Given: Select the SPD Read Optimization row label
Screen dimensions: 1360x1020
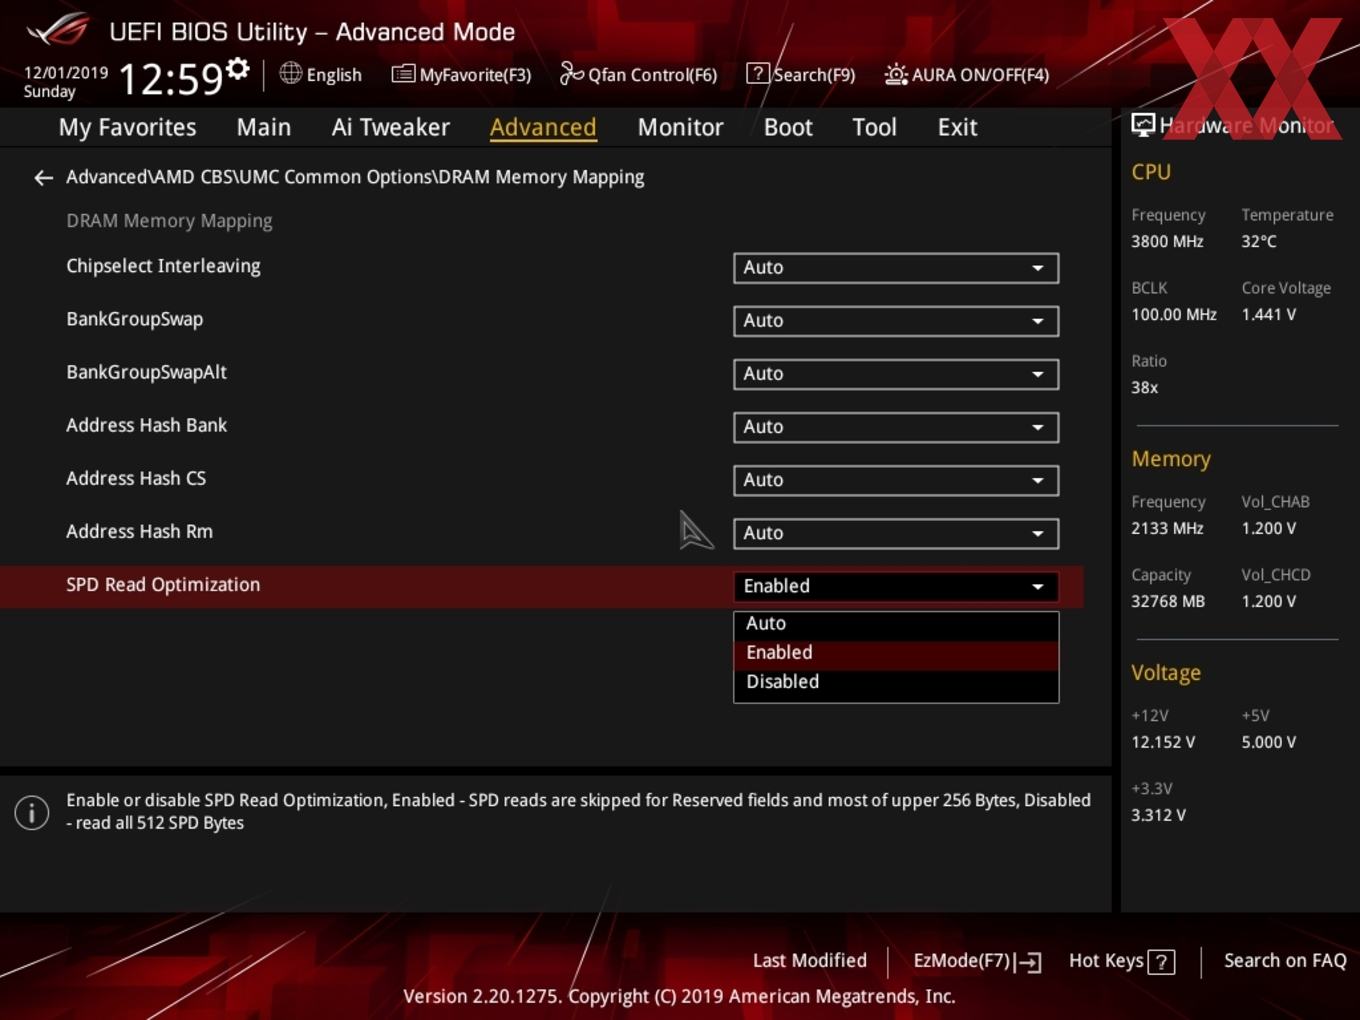Looking at the screenshot, I should pyautogui.click(x=163, y=585).
